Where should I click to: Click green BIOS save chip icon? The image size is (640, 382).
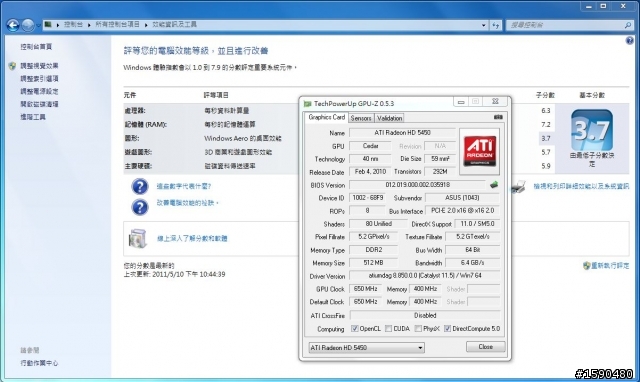(494, 185)
